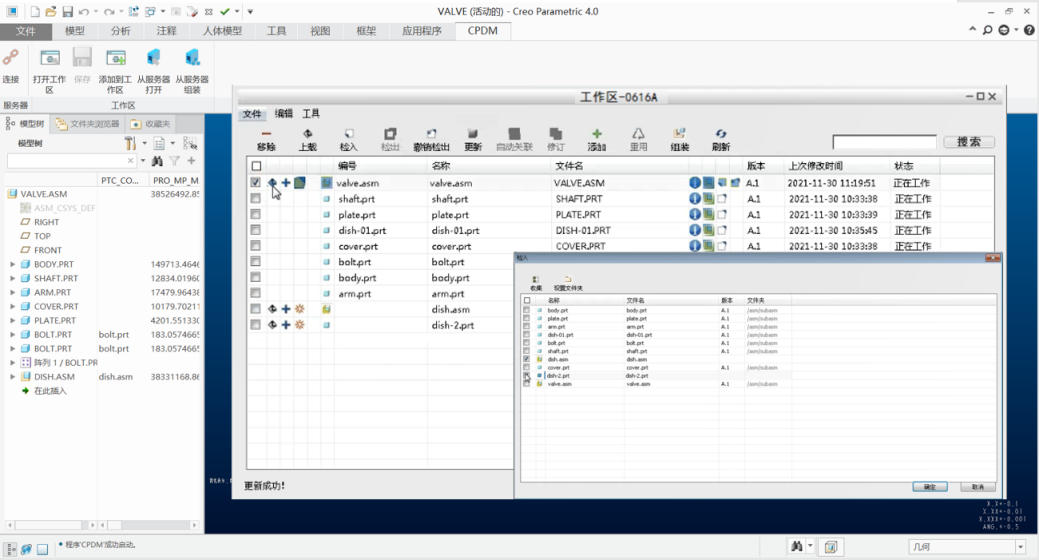Click blue info icon in VALVE.ASM row
Screen dimensions: 1039x560
(694, 182)
